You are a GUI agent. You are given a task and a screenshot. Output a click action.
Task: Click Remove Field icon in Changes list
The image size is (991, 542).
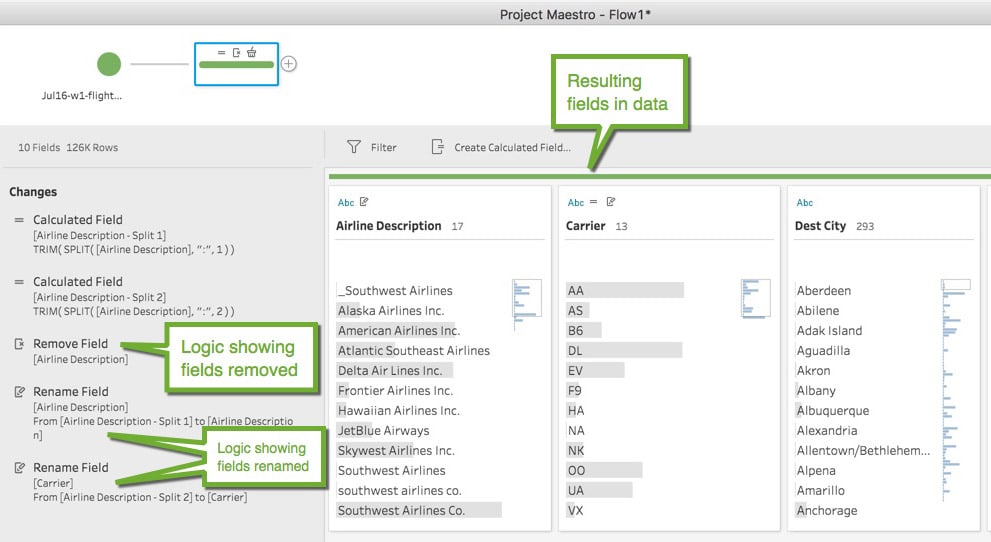(20, 344)
